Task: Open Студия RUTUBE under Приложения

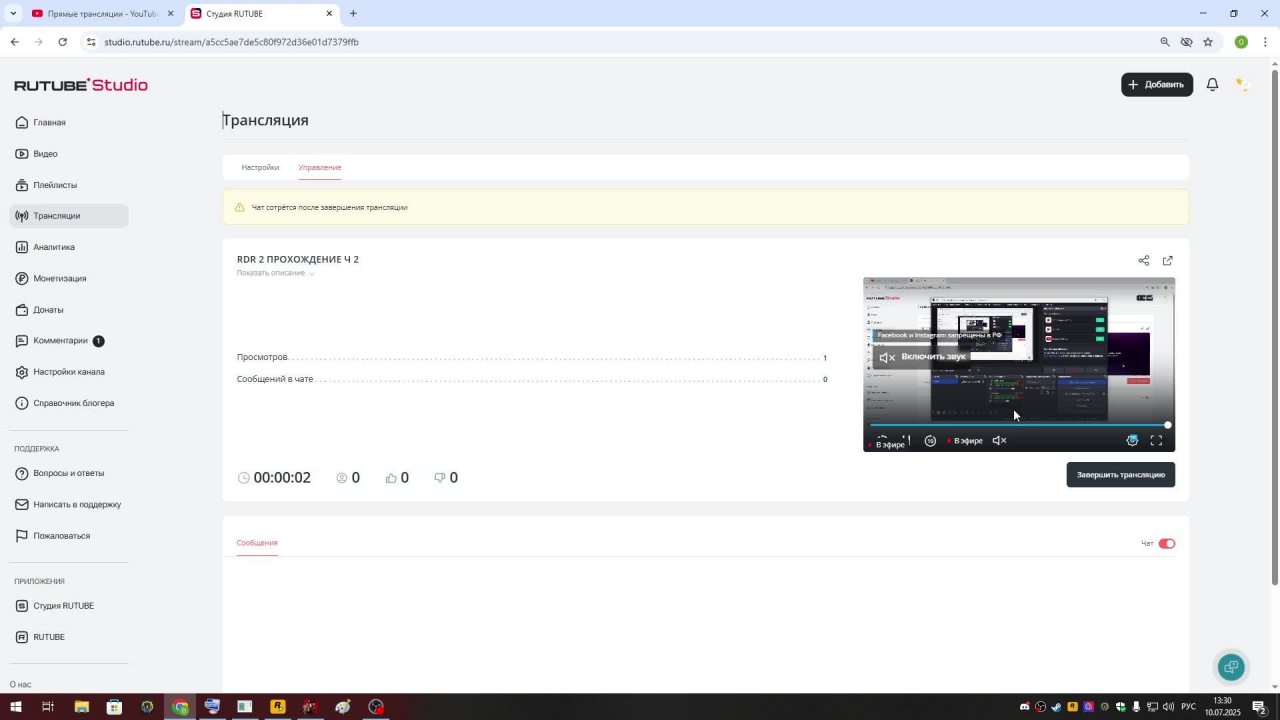Action: tap(55, 606)
